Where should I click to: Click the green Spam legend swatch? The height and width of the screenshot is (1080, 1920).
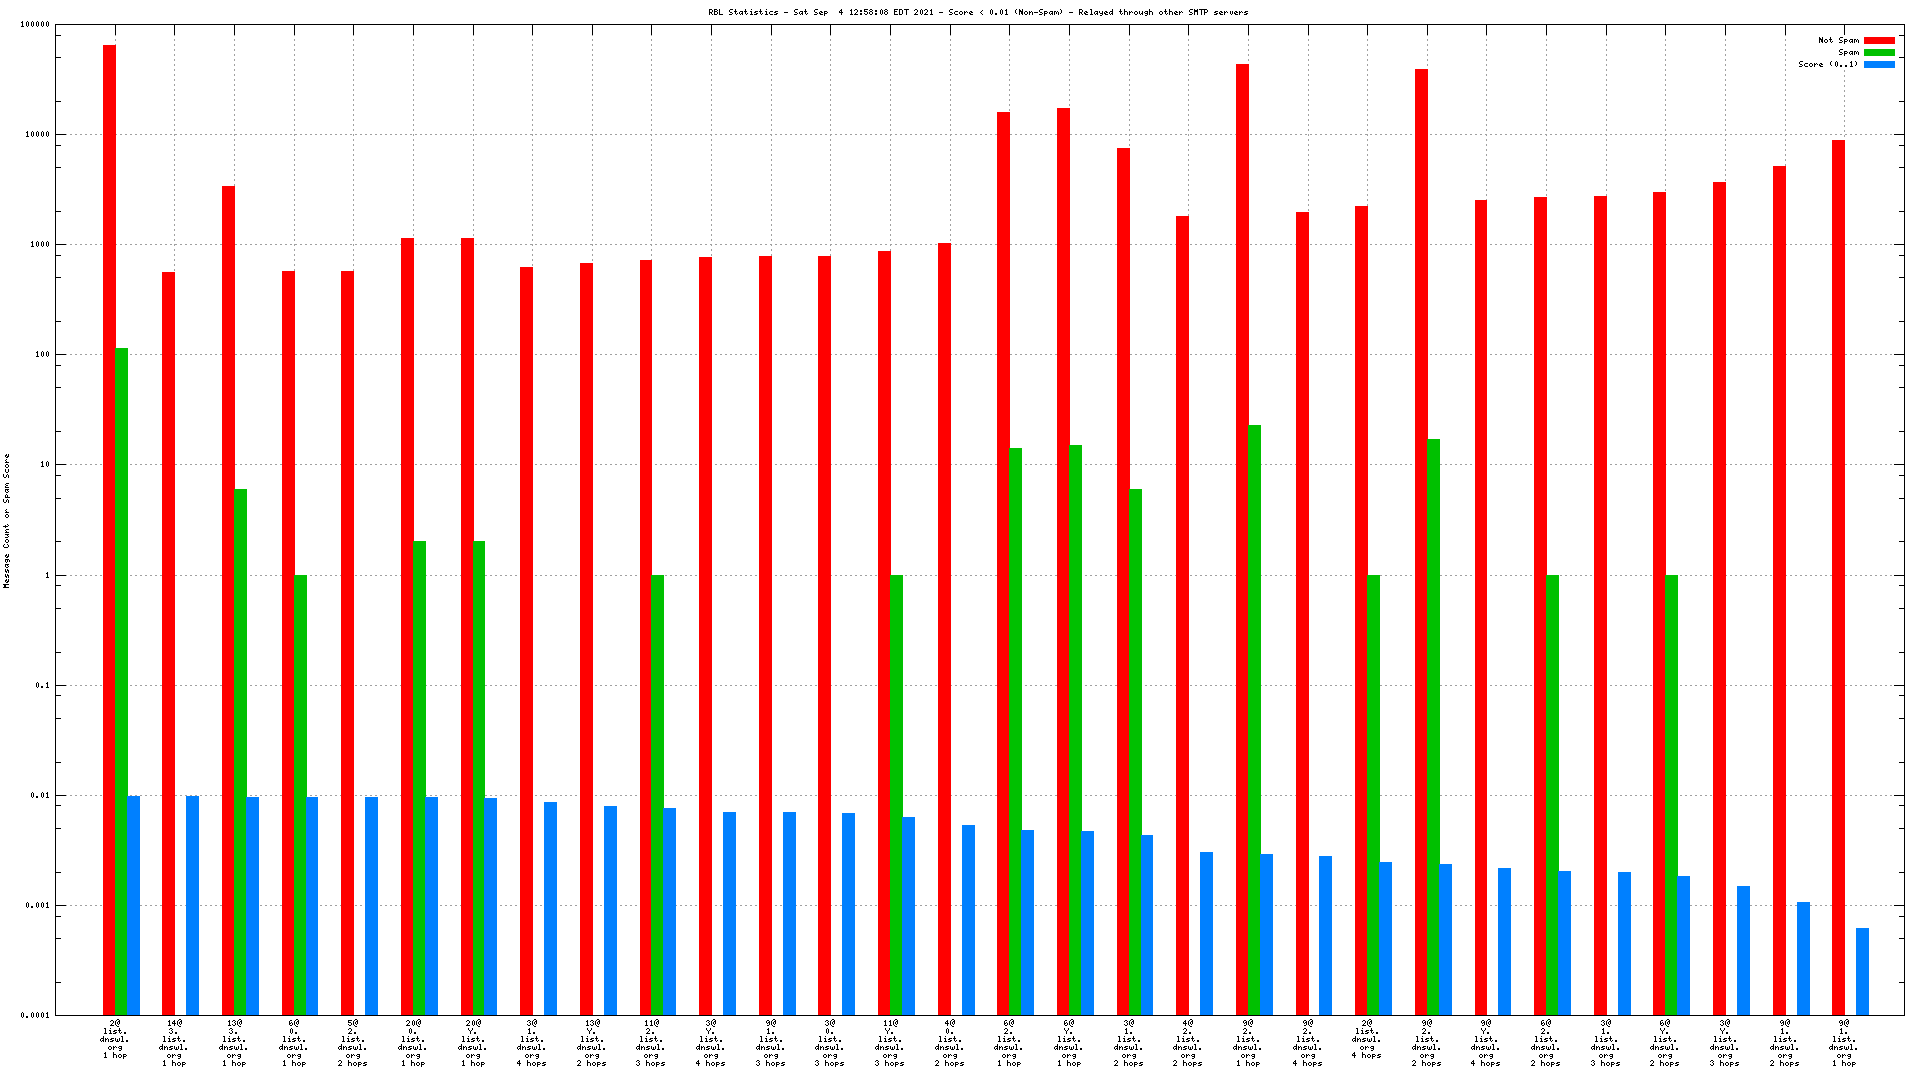(x=1879, y=52)
